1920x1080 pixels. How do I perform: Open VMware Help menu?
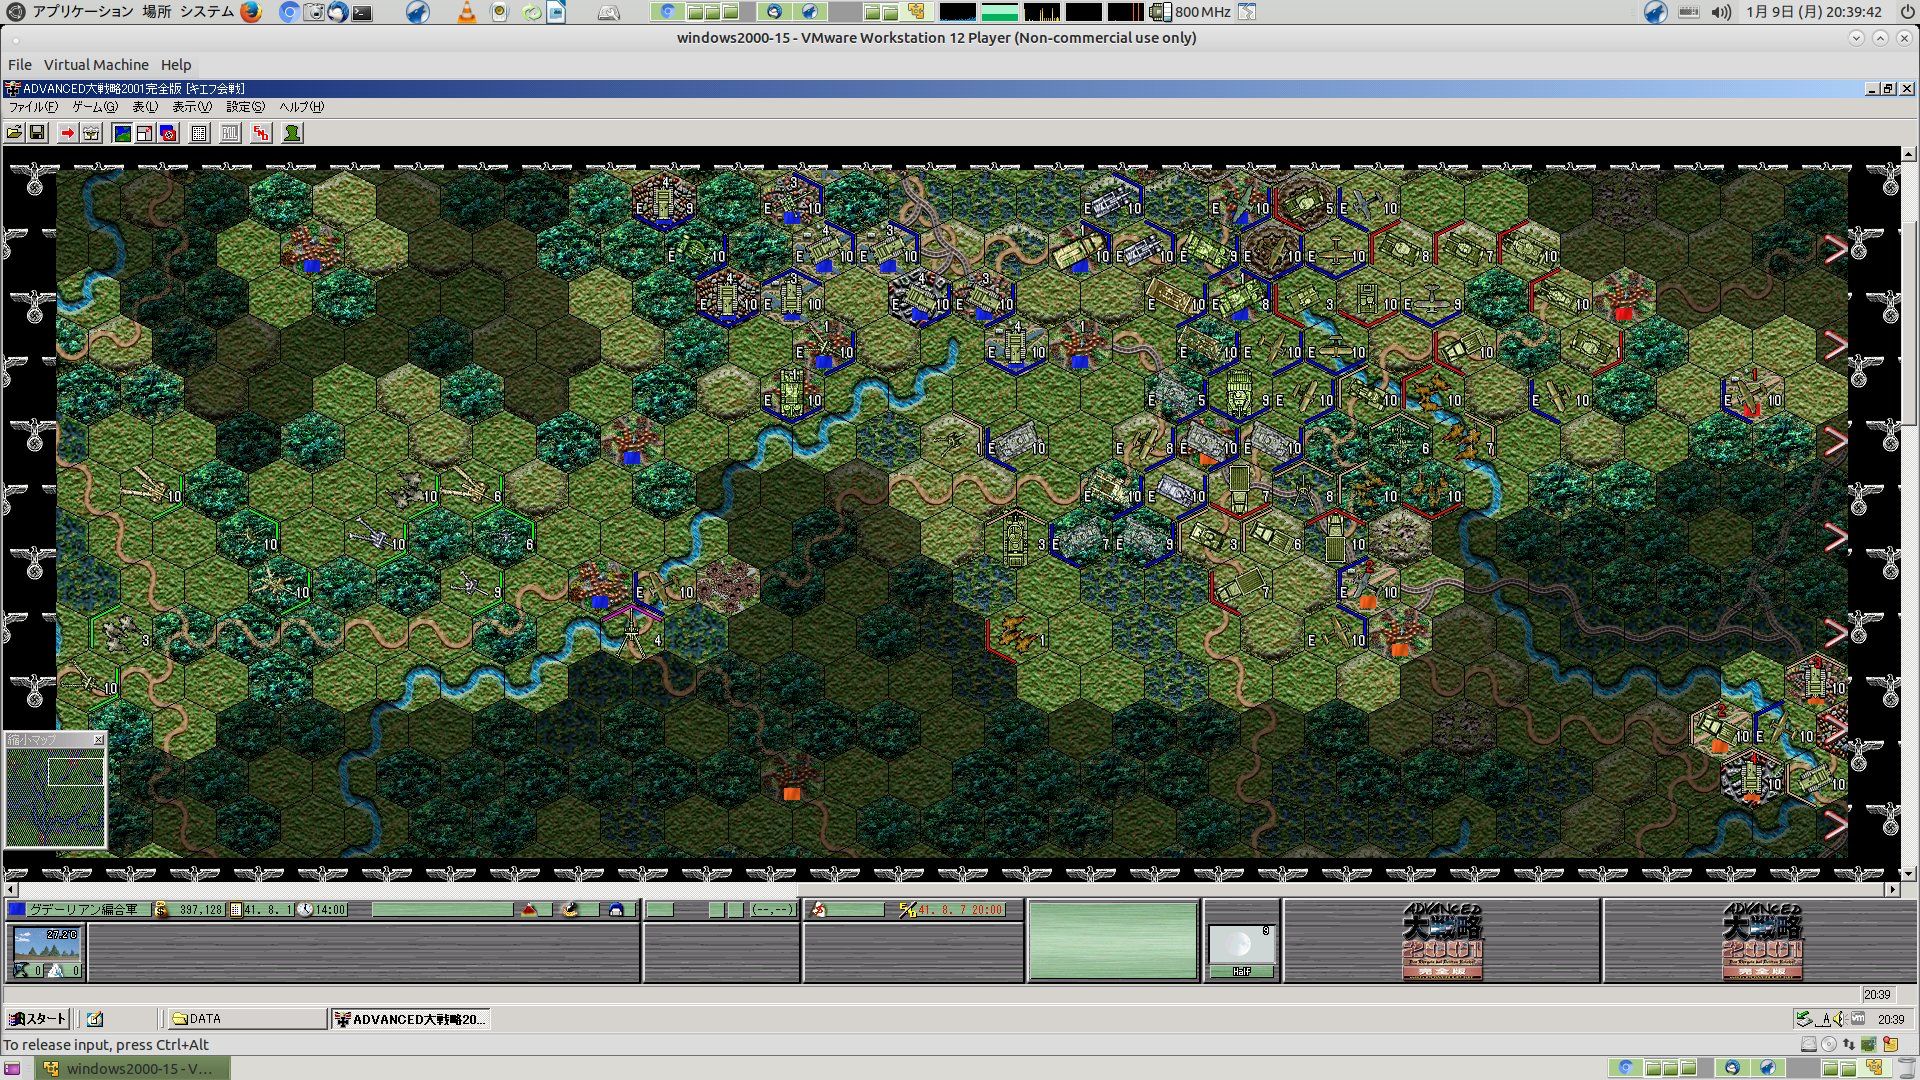point(176,65)
